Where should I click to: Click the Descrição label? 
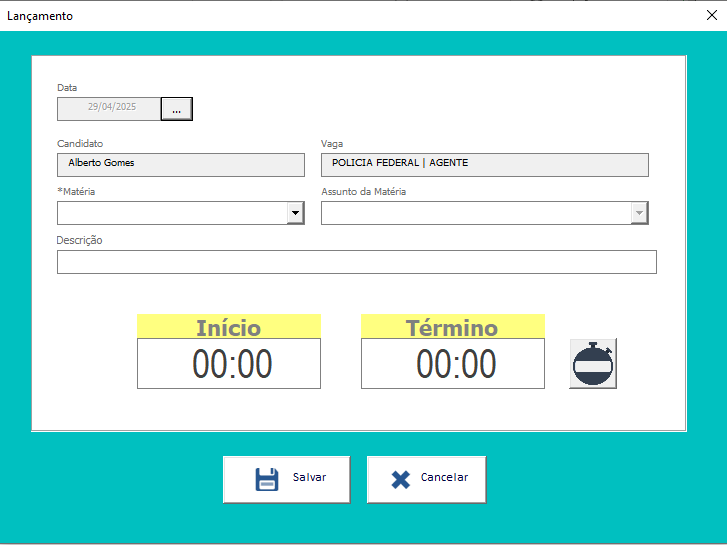click(79, 240)
